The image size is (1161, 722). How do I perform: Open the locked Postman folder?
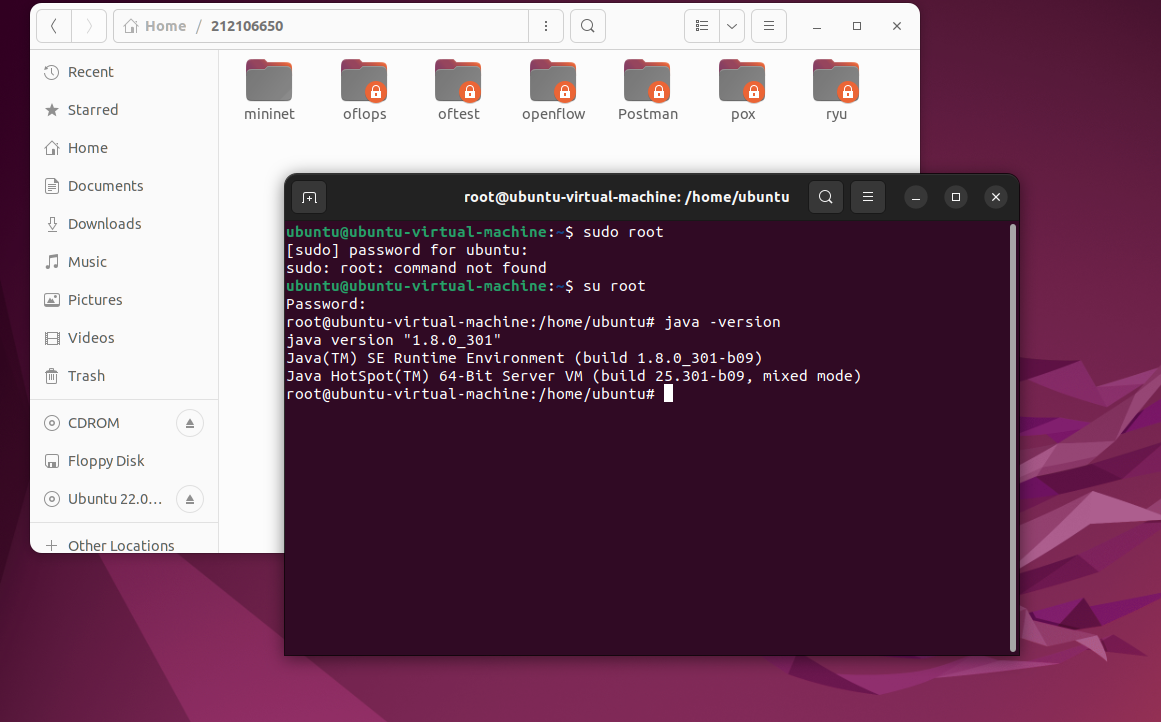coord(648,90)
